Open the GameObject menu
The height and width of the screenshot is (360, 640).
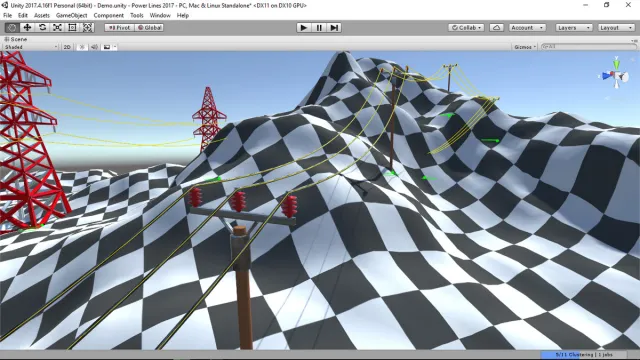pyautogui.click(x=71, y=15)
